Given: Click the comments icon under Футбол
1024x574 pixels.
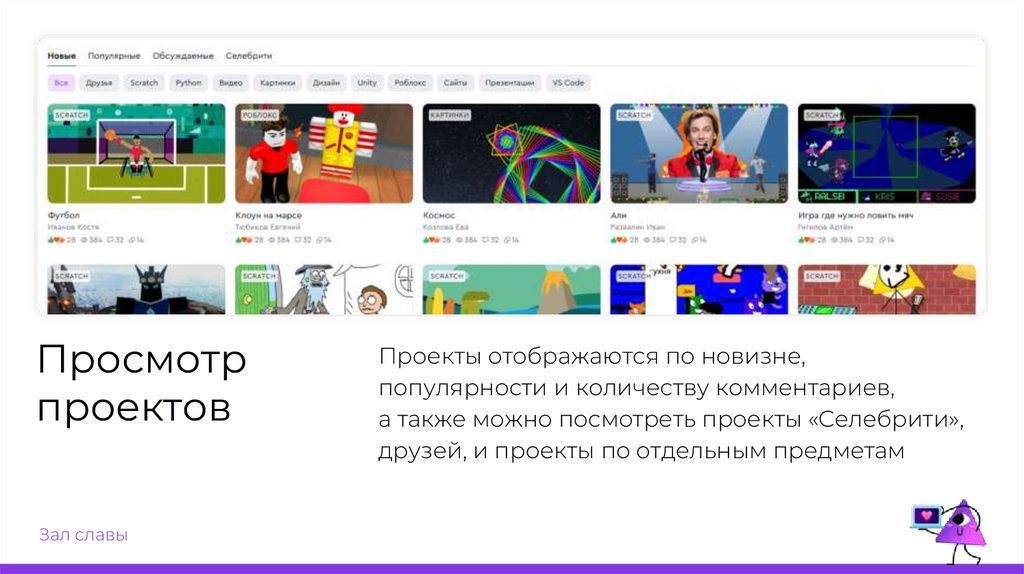Looking at the screenshot, I should (110, 240).
